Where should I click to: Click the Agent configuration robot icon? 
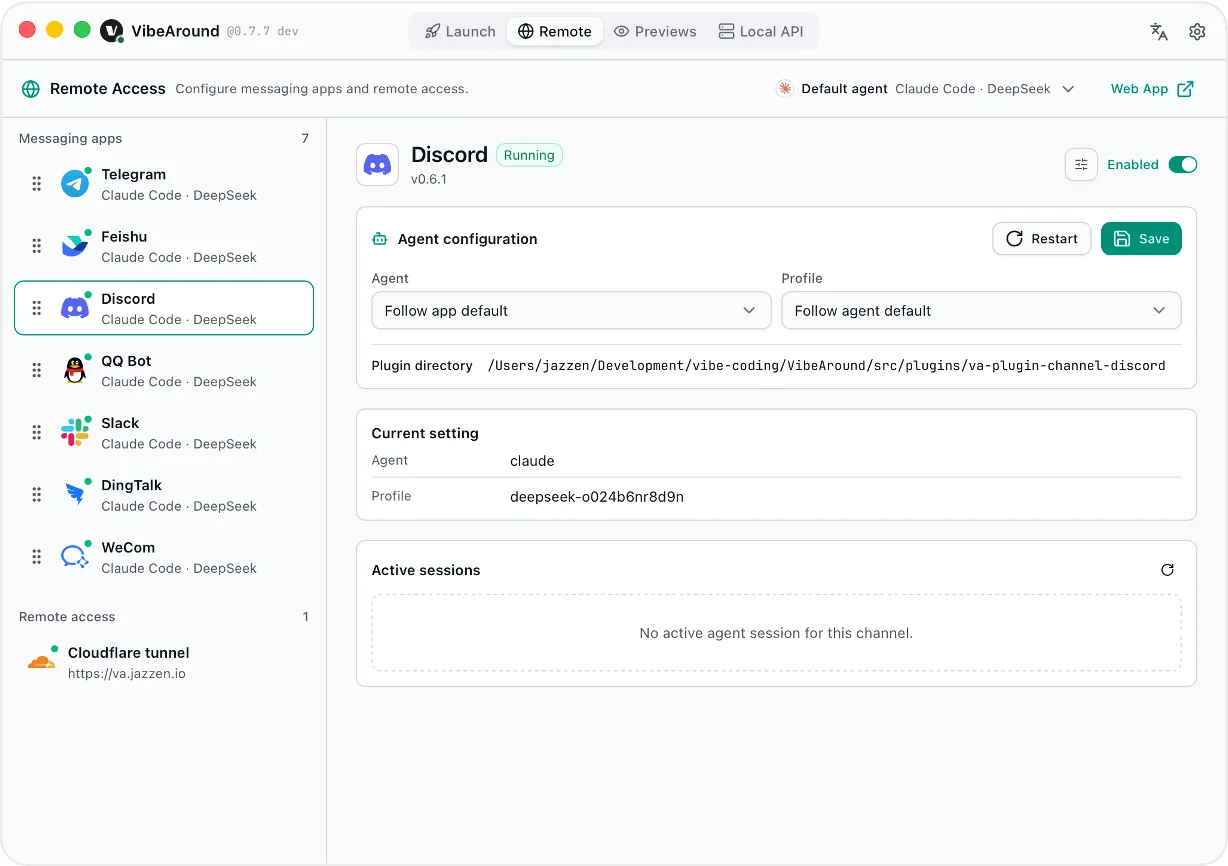(x=379, y=239)
